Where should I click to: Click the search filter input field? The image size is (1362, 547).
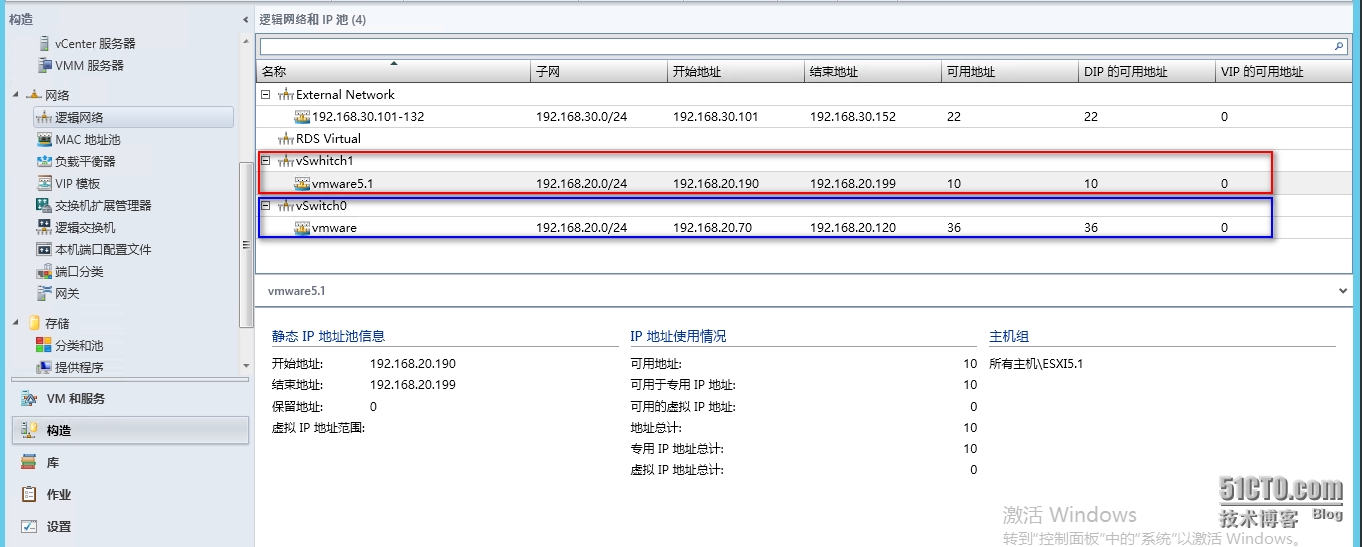click(x=796, y=46)
